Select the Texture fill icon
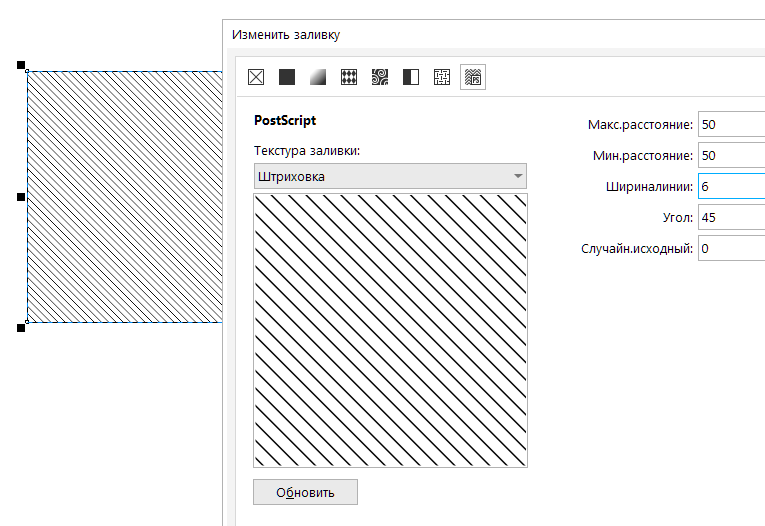 442,77
